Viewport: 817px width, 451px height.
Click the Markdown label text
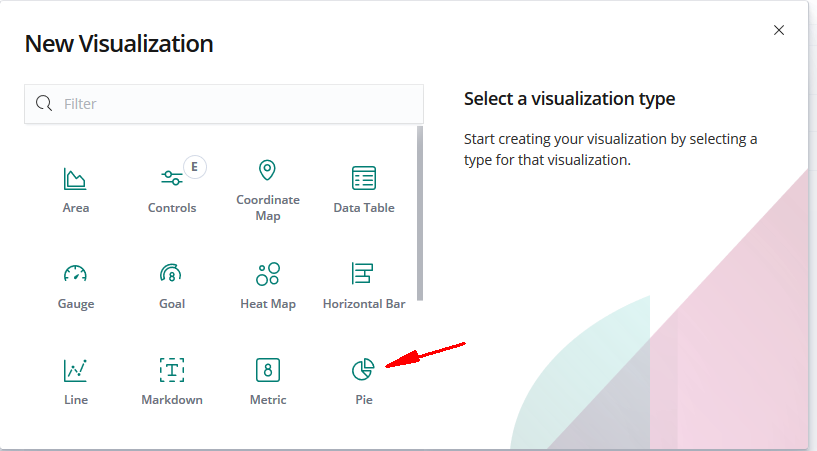[x=172, y=399]
